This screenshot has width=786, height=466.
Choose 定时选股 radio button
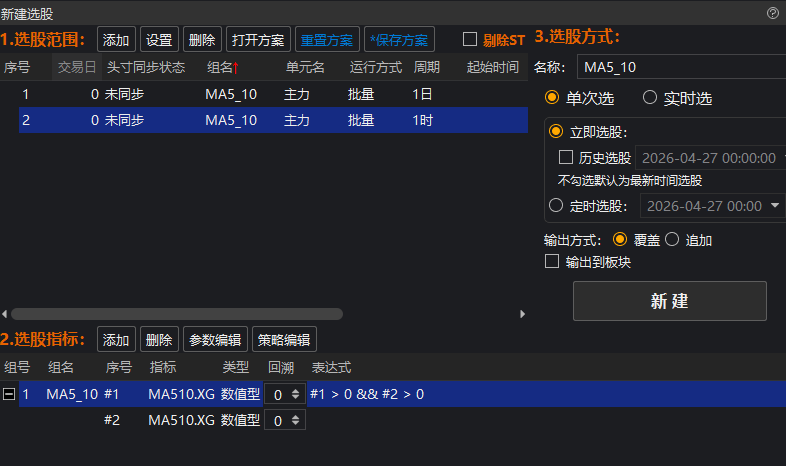[556, 206]
